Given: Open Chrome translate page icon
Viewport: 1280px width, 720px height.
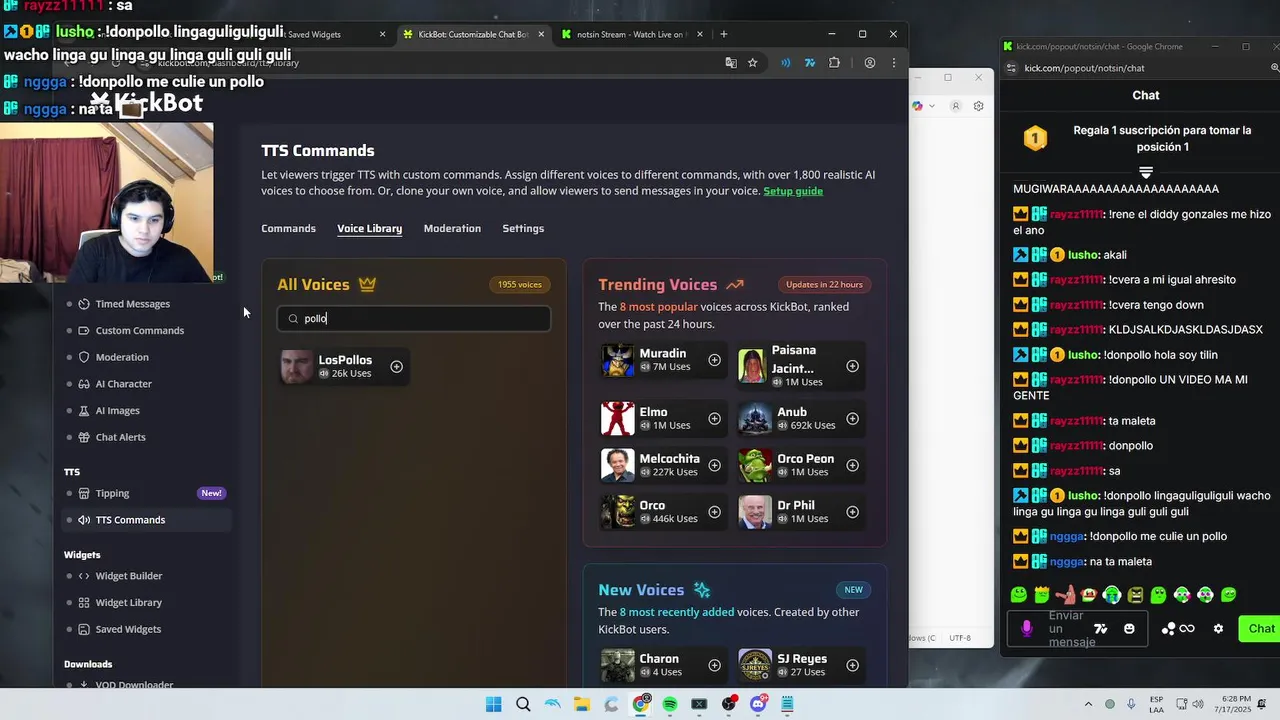Looking at the screenshot, I should [x=731, y=63].
